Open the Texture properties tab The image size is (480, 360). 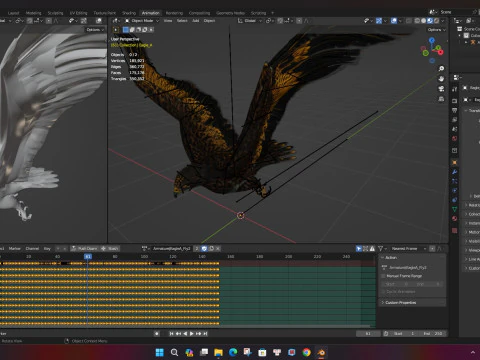click(455, 230)
